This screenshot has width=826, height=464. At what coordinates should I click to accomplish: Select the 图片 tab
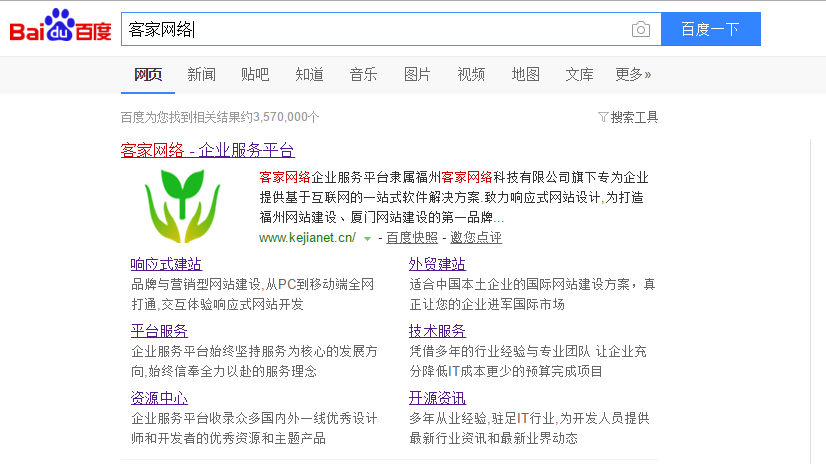click(417, 74)
